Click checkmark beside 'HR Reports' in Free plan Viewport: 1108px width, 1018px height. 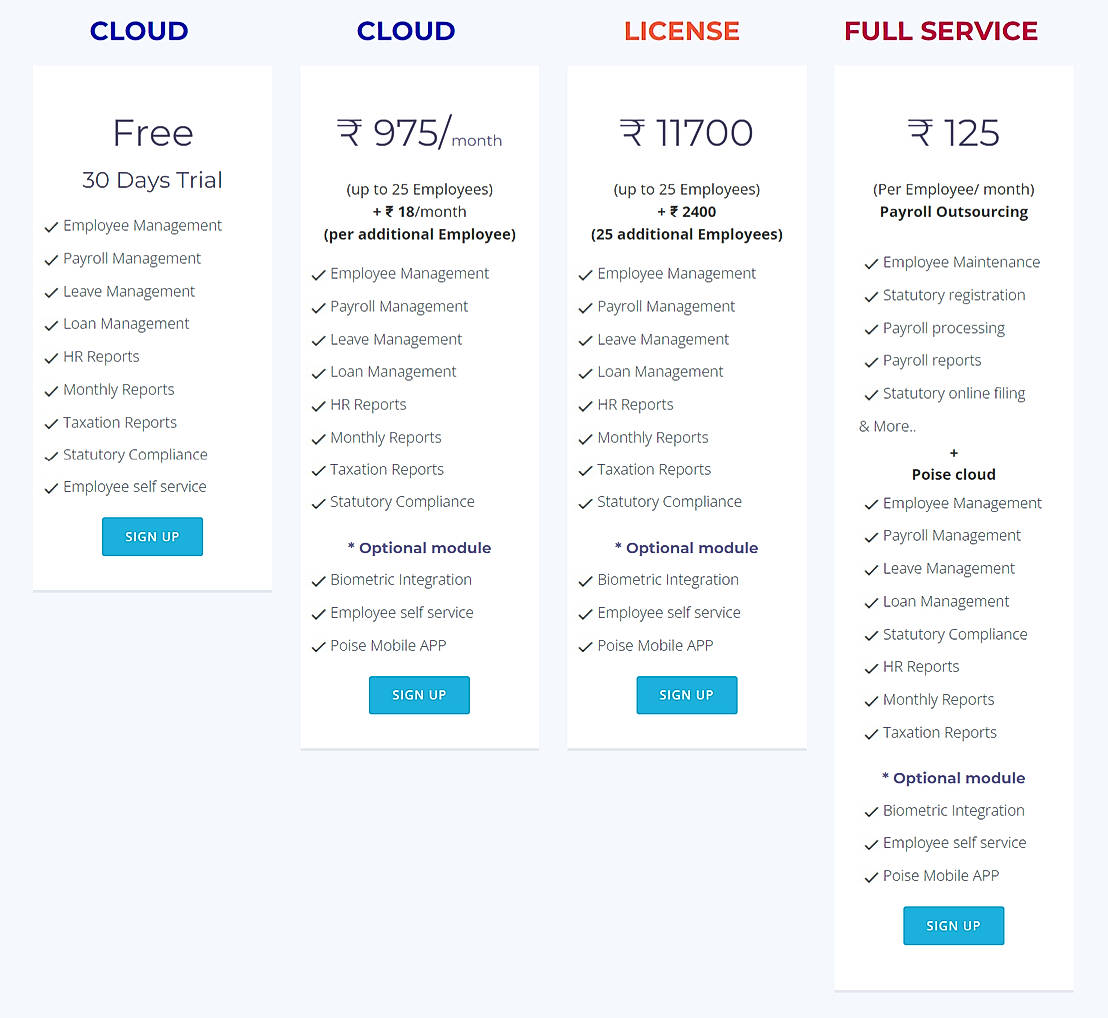(51, 359)
